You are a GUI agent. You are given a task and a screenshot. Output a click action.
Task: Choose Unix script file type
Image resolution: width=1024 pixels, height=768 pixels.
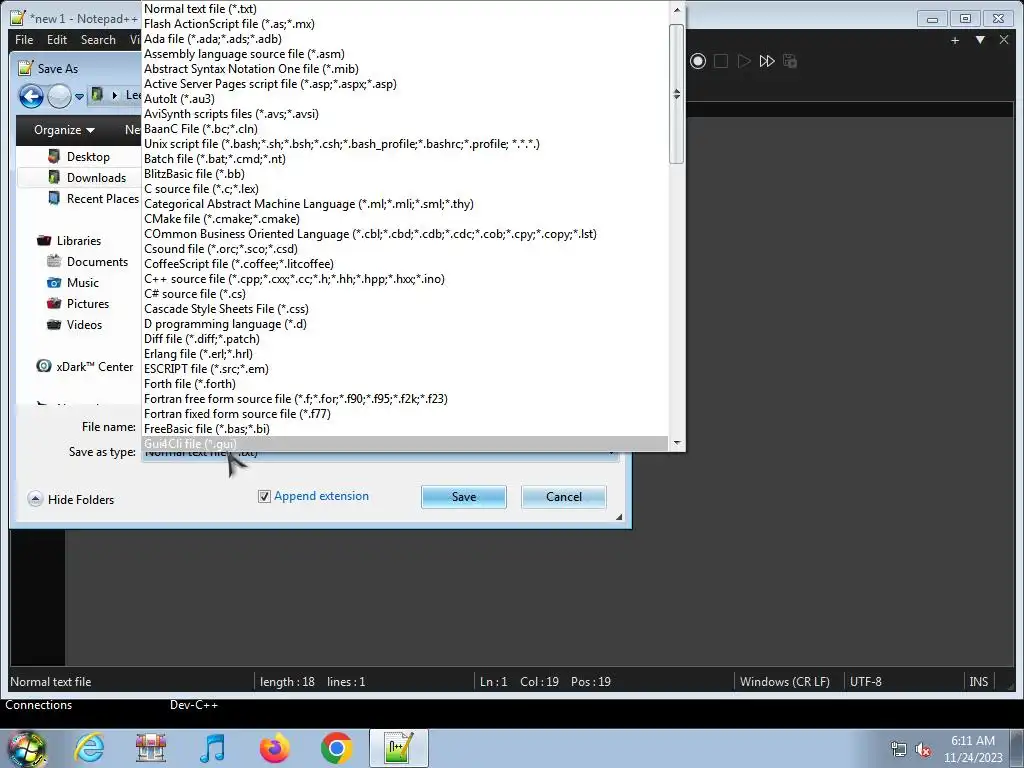(405, 144)
